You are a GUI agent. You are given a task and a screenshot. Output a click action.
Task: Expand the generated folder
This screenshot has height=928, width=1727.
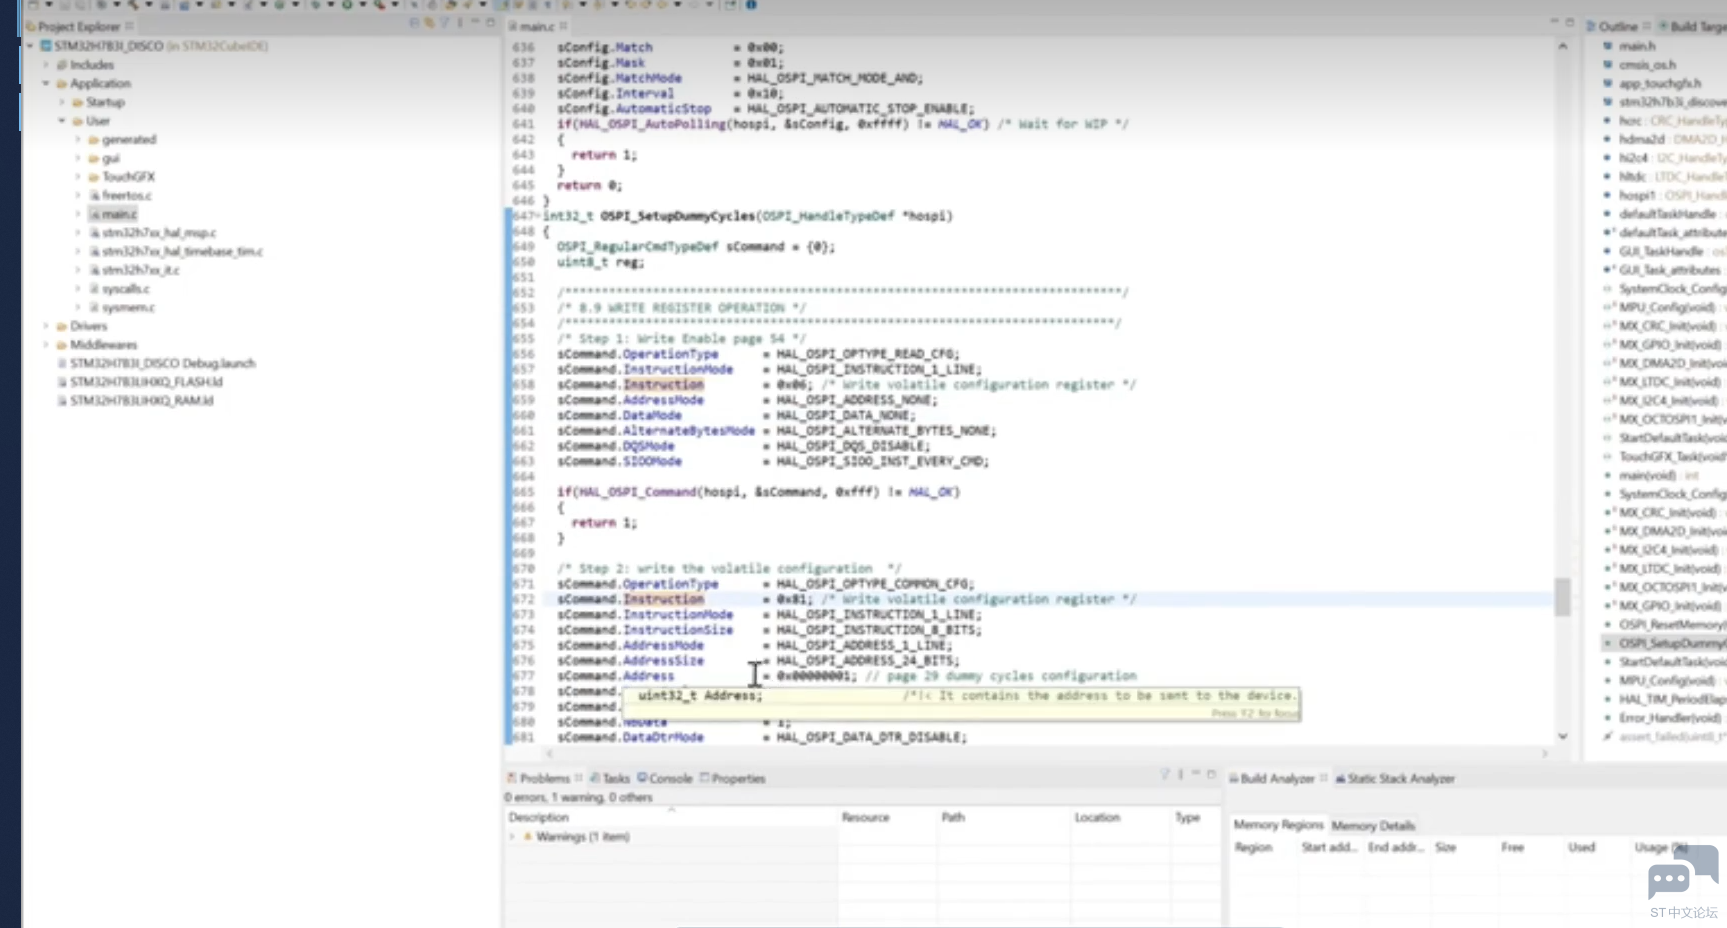click(x=78, y=140)
